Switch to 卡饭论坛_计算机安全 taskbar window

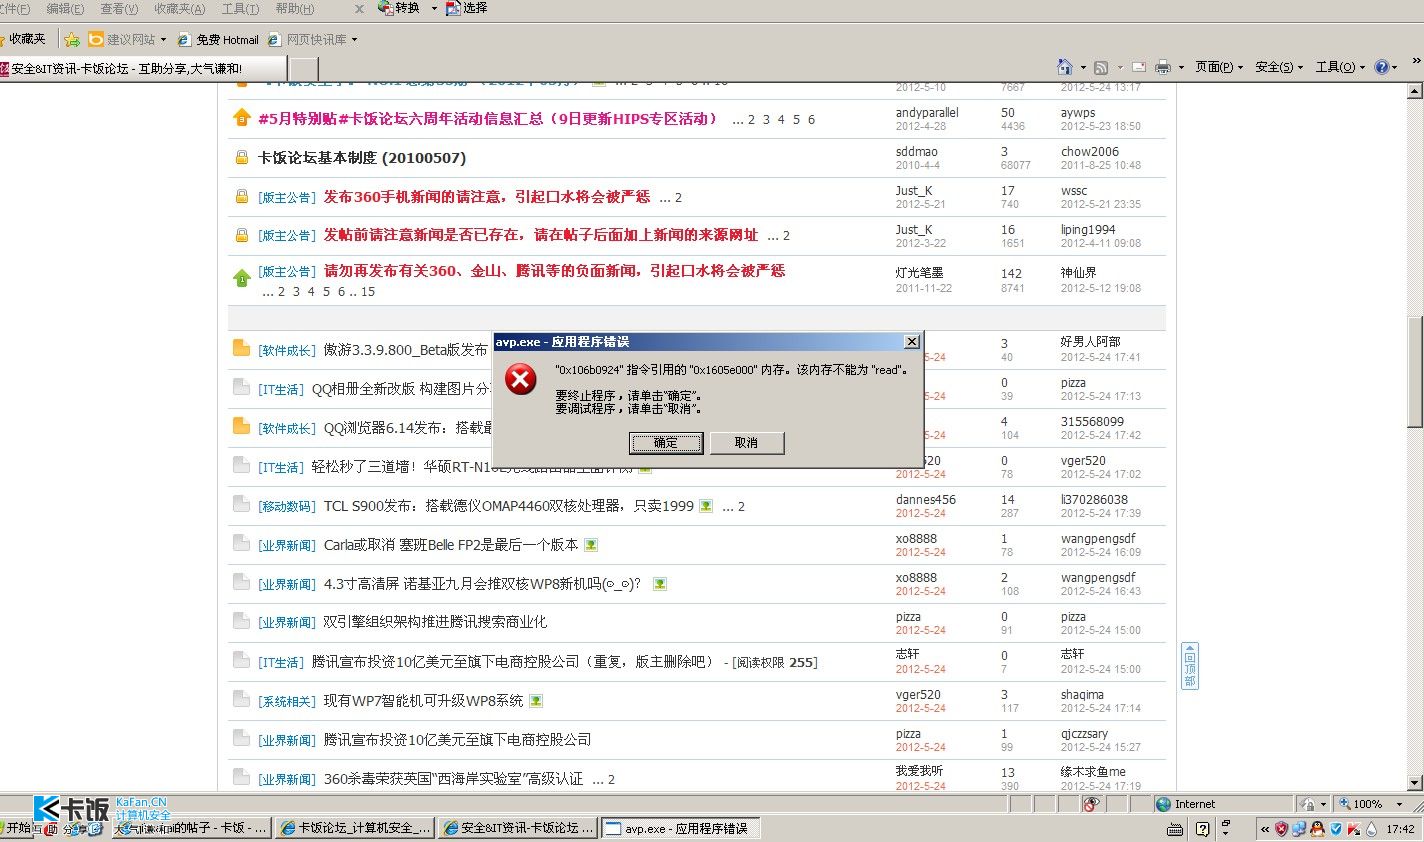tap(356, 828)
